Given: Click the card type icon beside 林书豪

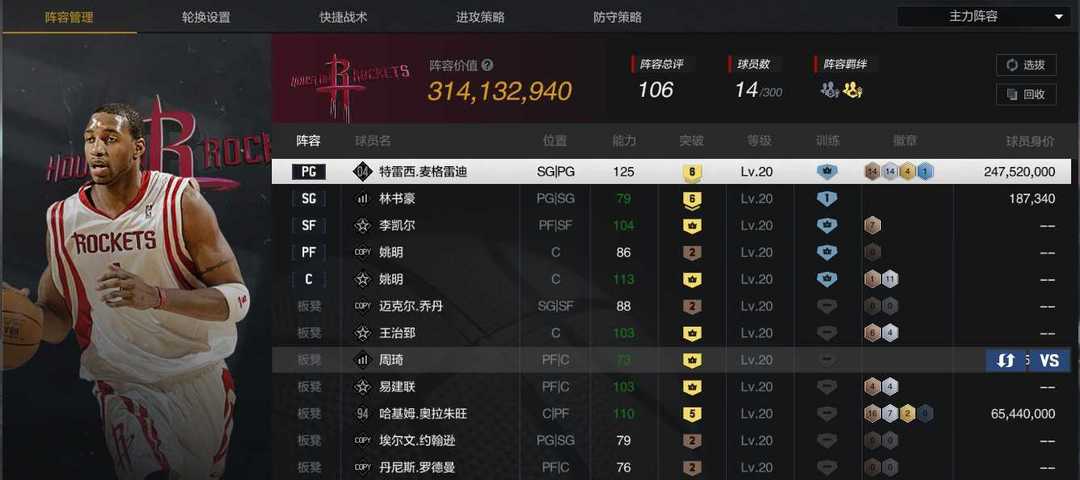Looking at the screenshot, I should click(362, 199).
